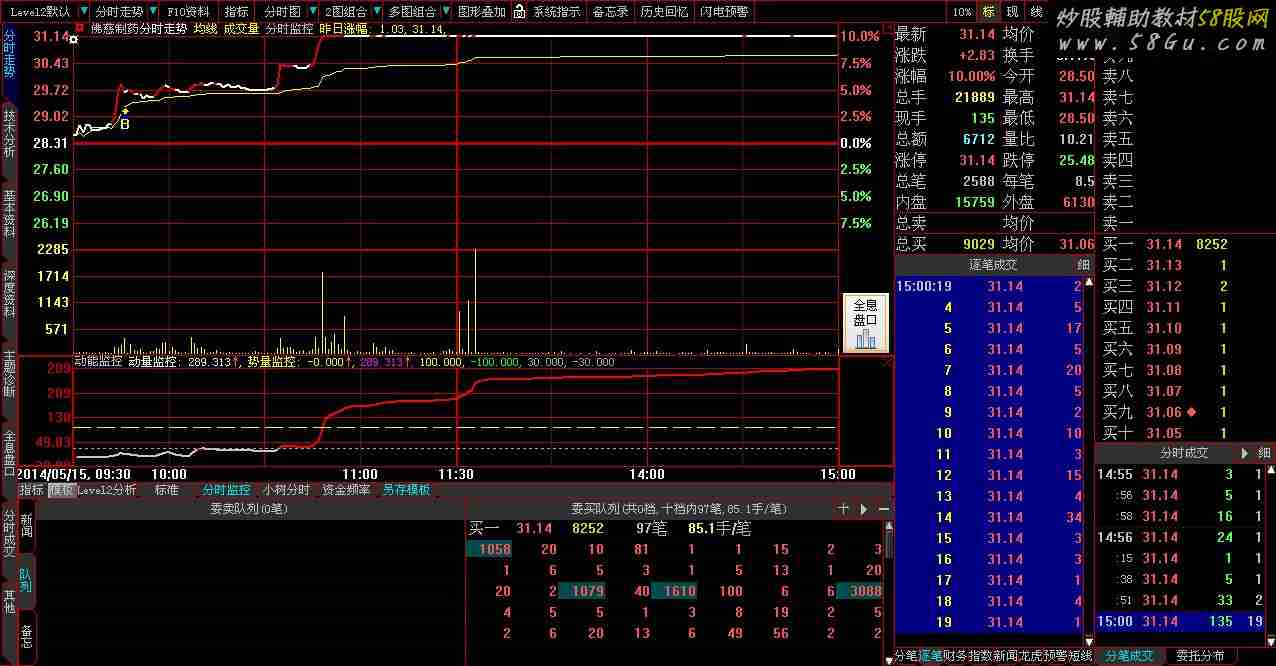Expand the 分时走势 dropdown arrow
1276x666 pixels.
coord(153,12)
